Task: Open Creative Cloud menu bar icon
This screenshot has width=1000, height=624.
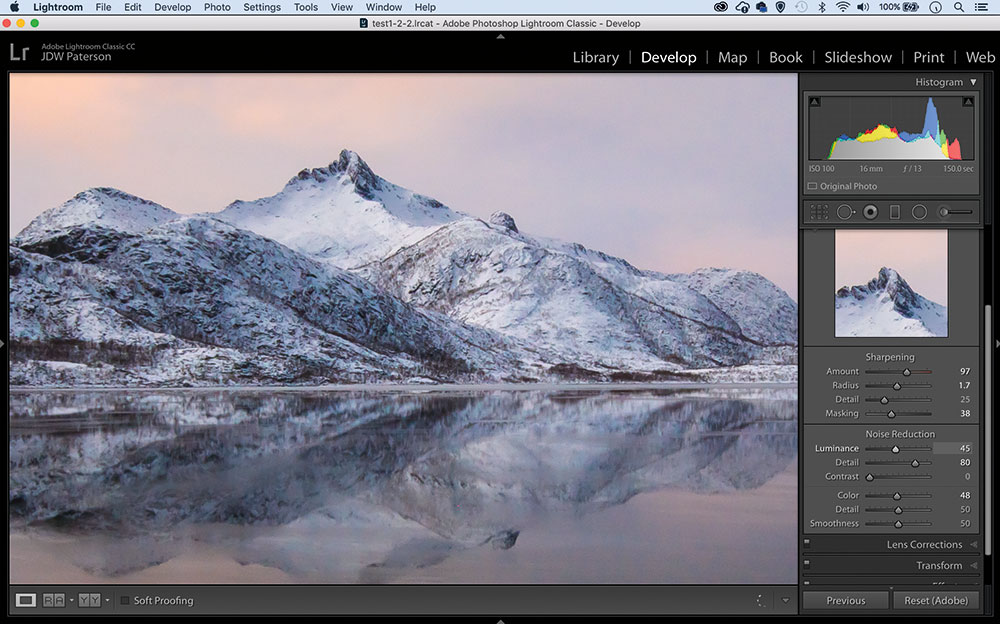Action: coord(721,7)
